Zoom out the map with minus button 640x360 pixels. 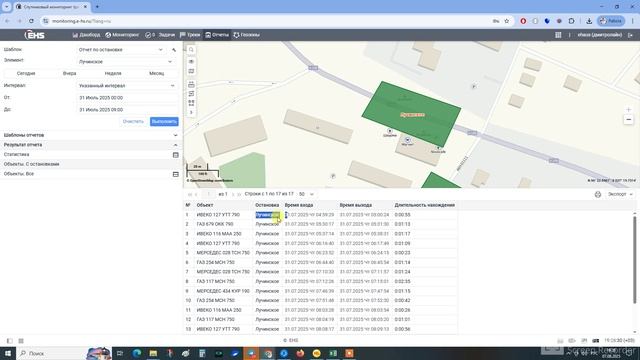coord(629,120)
